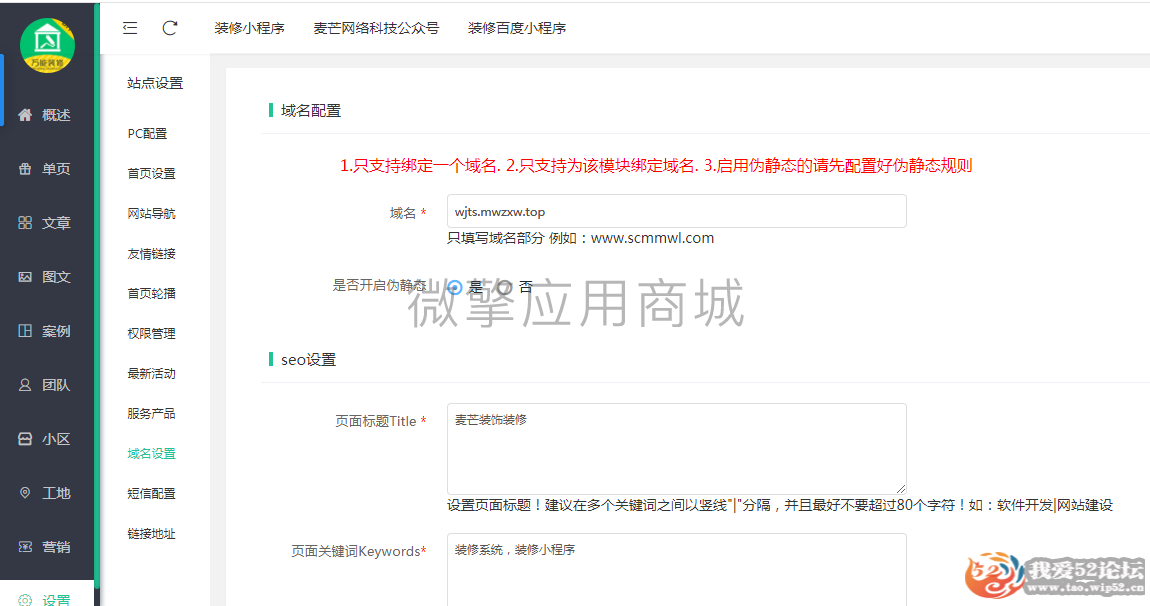
Task: Click the red domain binding notice text
Action: tap(656, 166)
